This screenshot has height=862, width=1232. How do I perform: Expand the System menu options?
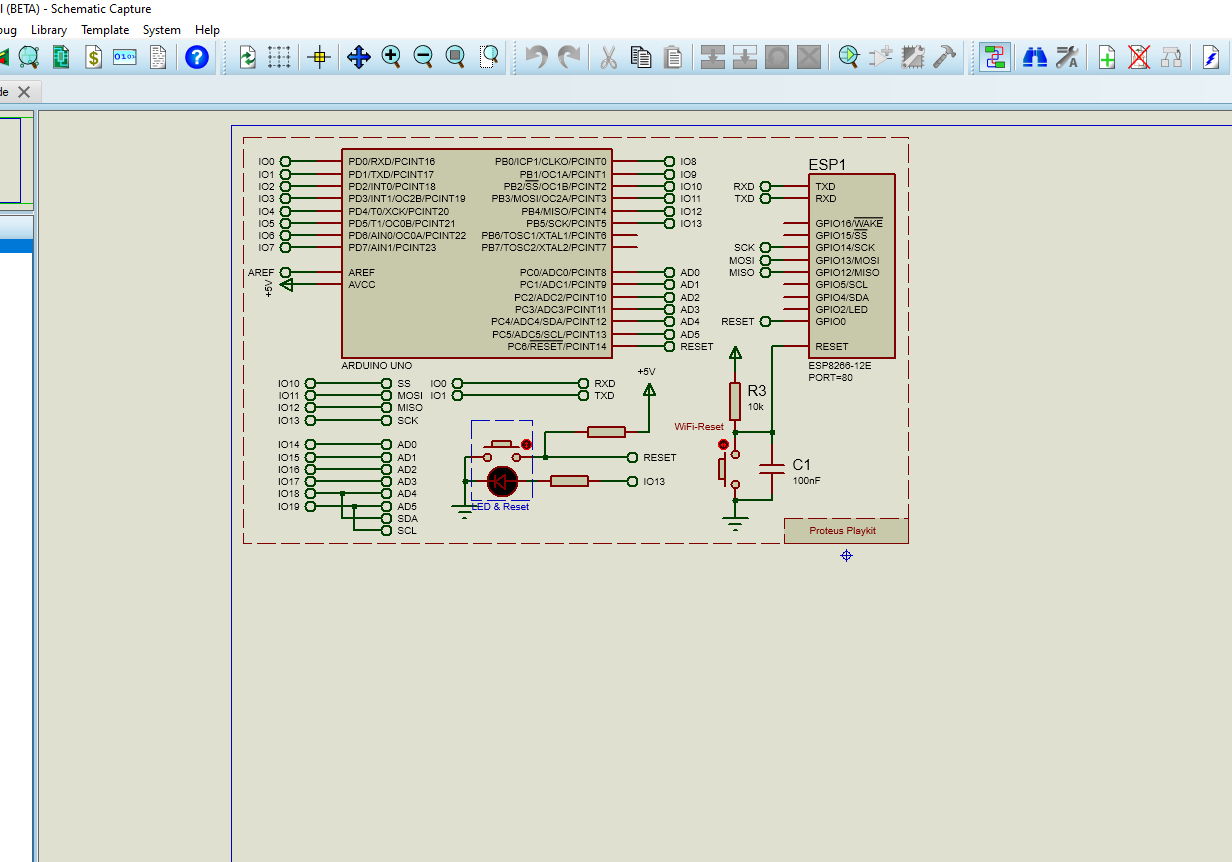pos(161,29)
